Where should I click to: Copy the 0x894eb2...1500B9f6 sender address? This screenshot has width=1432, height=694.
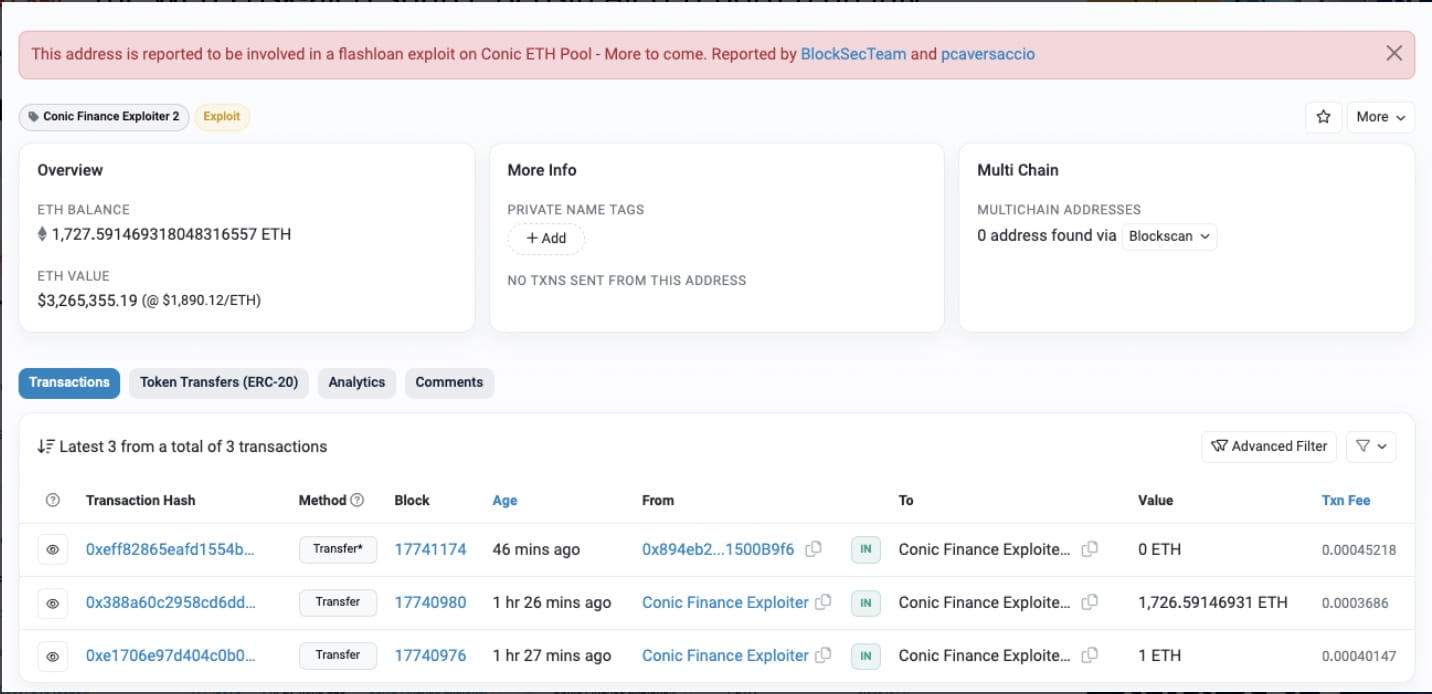[814, 549]
